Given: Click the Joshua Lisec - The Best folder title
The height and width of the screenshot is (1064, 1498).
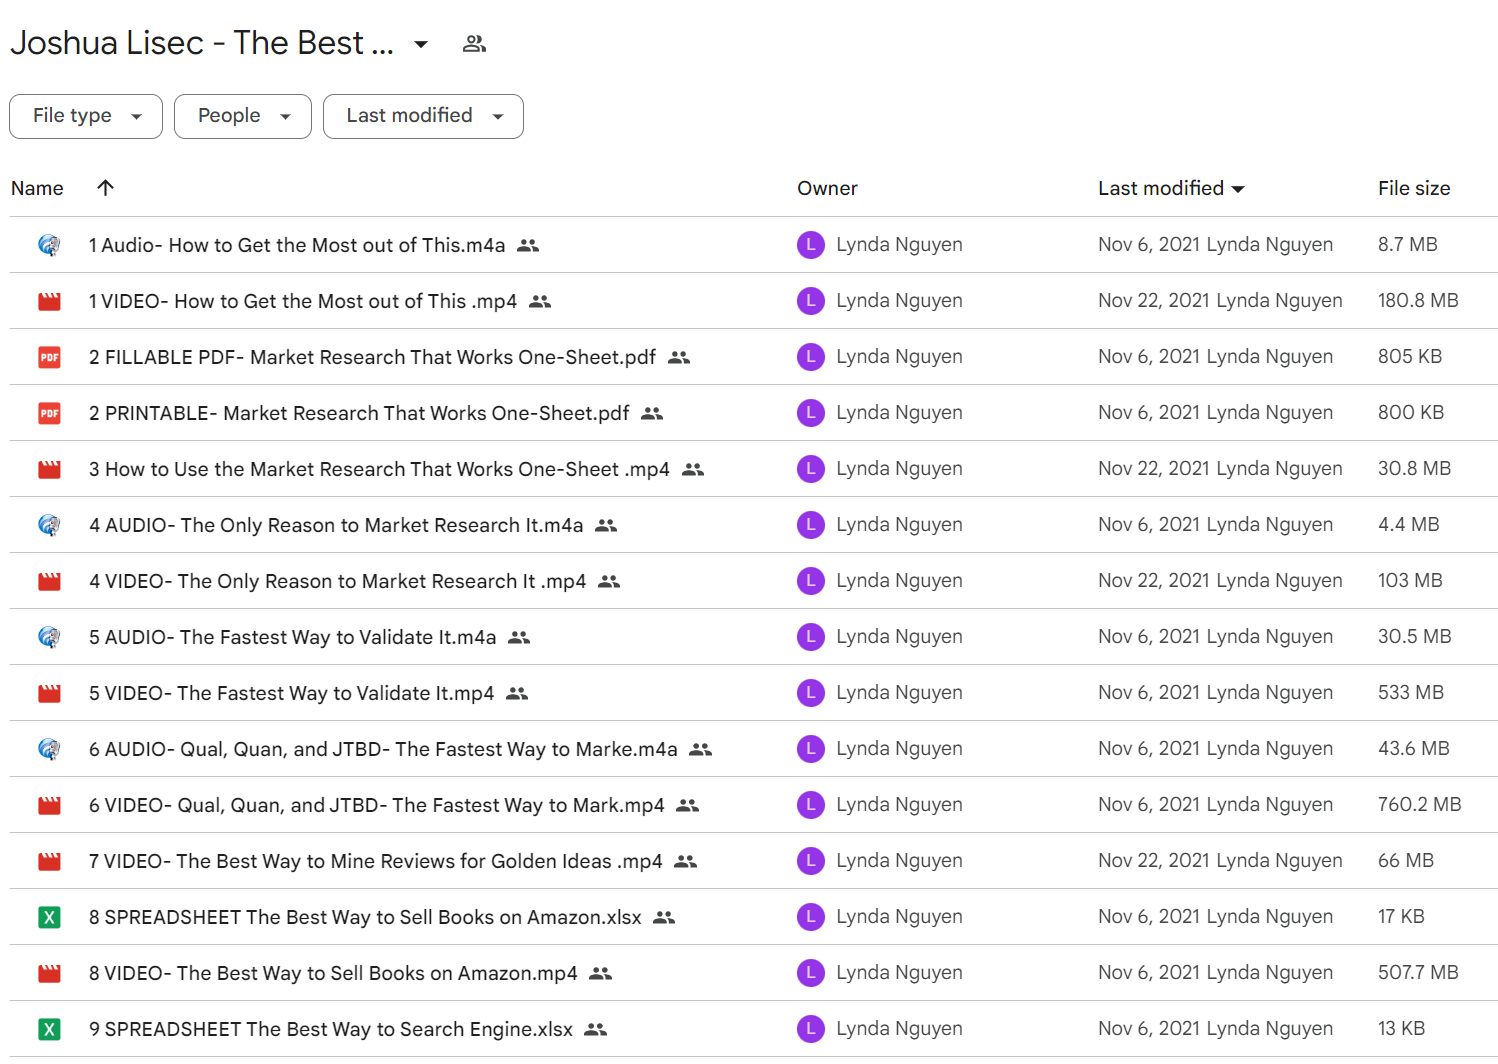Looking at the screenshot, I should click(202, 43).
